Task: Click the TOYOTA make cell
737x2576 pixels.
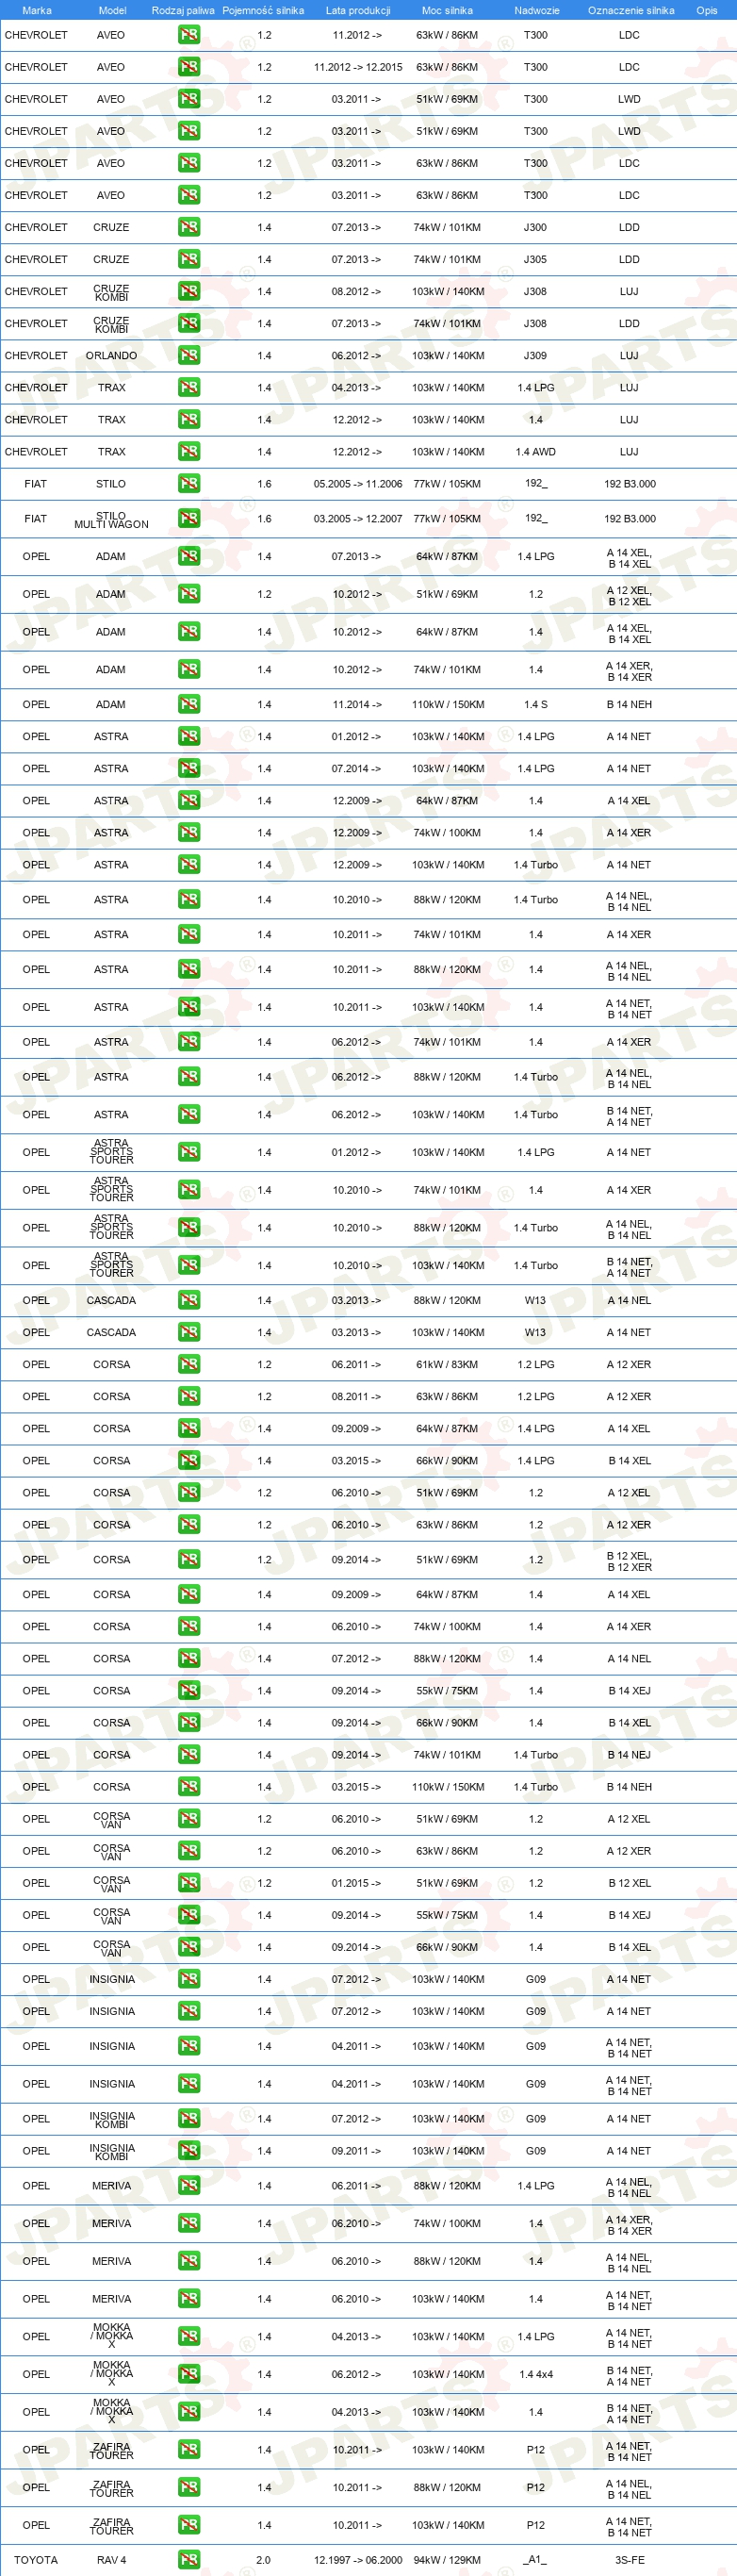Action: [x=36, y=2560]
